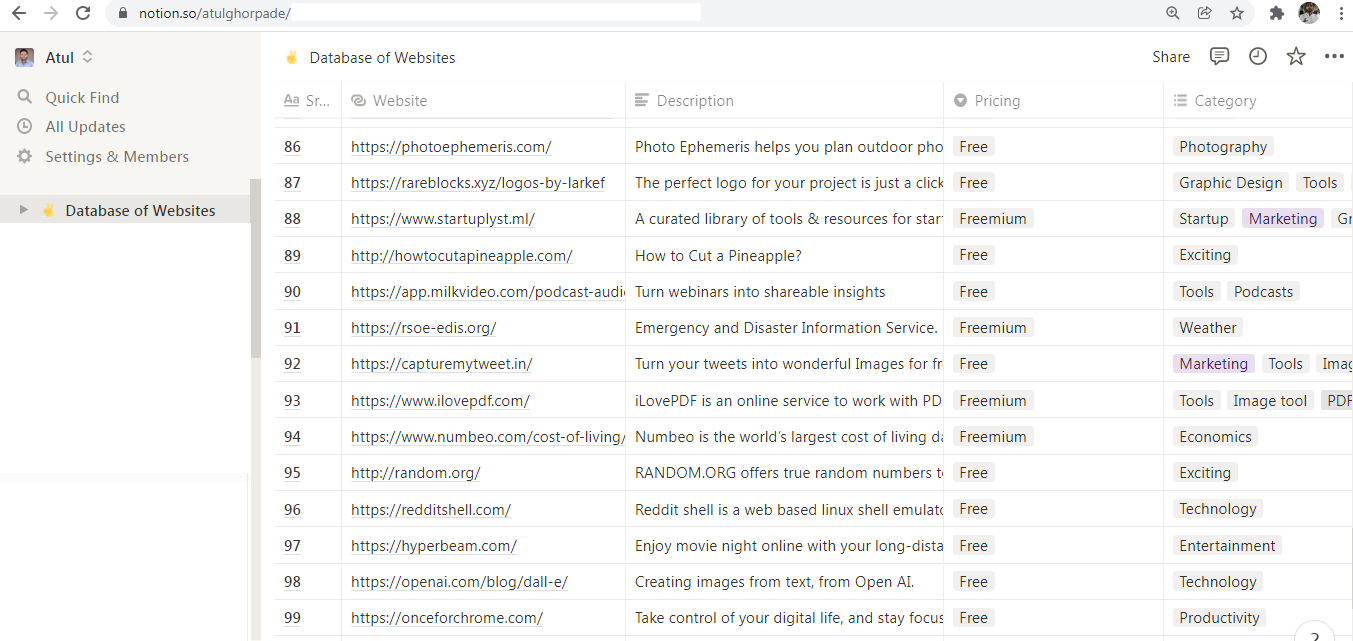Click the page emoji icon beside title

[x=292, y=57]
